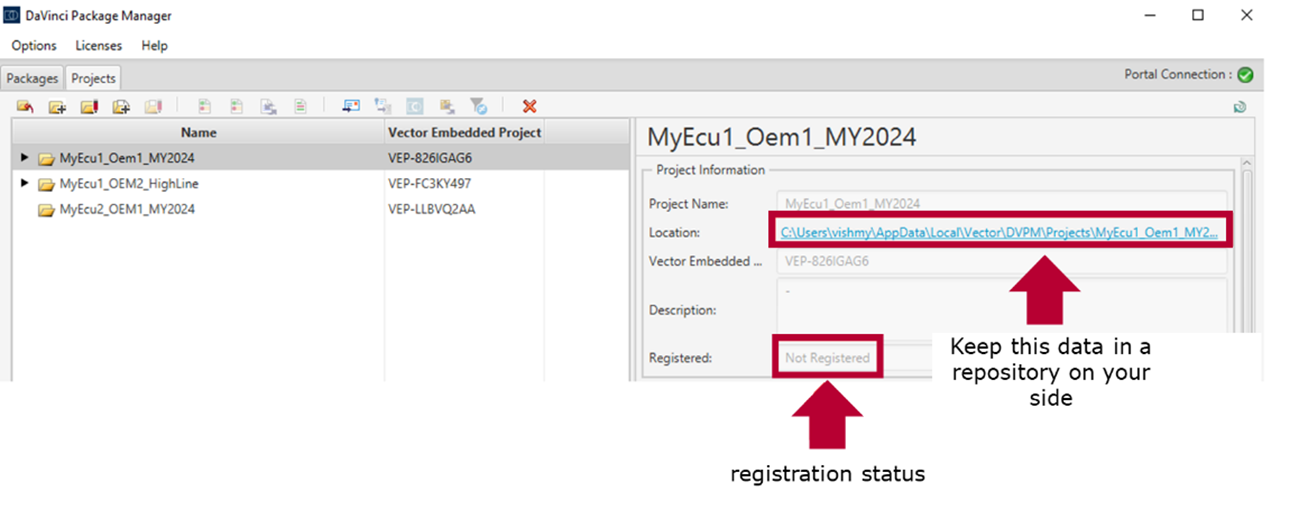The width and height of the screenshot is (1299, 510).
Task: Minimize the DaVinci Package Manager window
Action: click(x=1150, y=15)
